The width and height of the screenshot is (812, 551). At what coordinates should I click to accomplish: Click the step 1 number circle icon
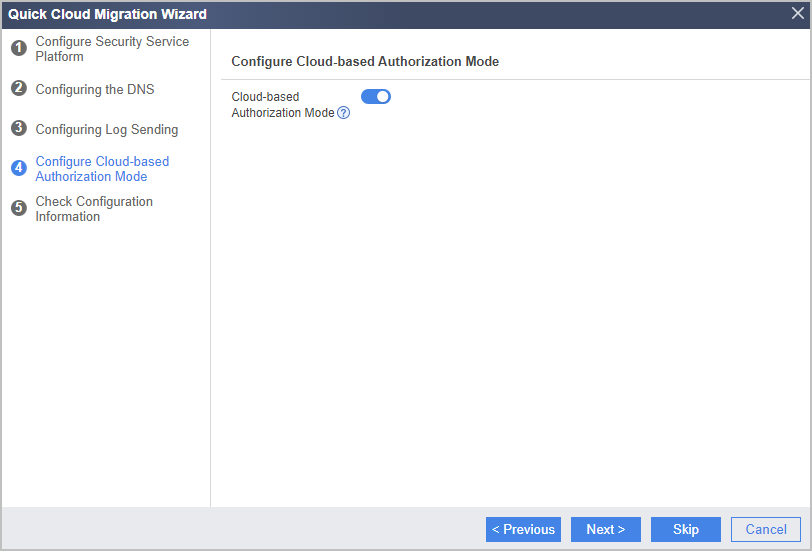coord(19,48)
